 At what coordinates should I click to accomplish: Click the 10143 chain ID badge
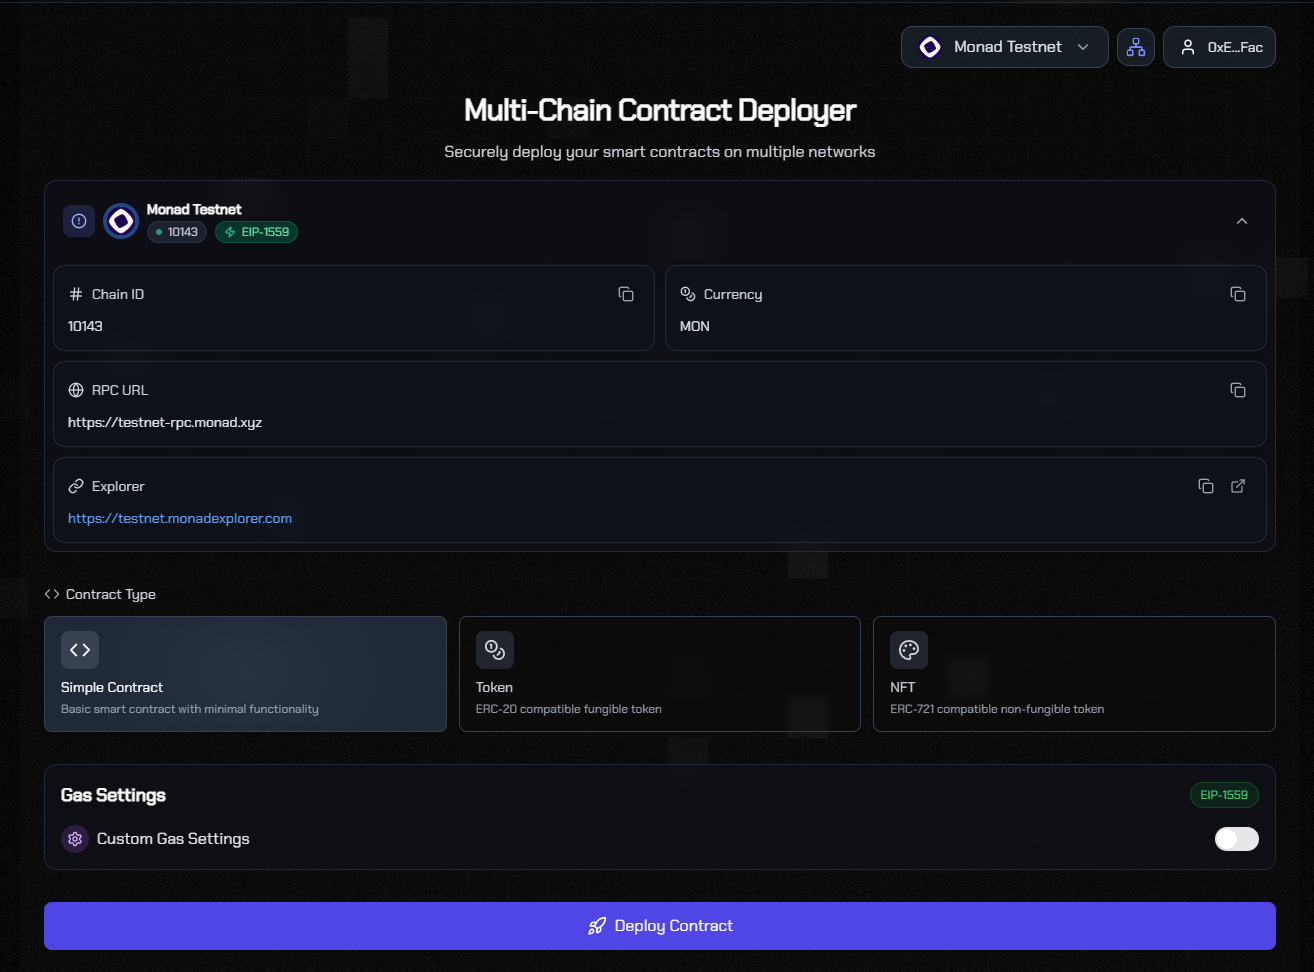[x=177, y=232]
